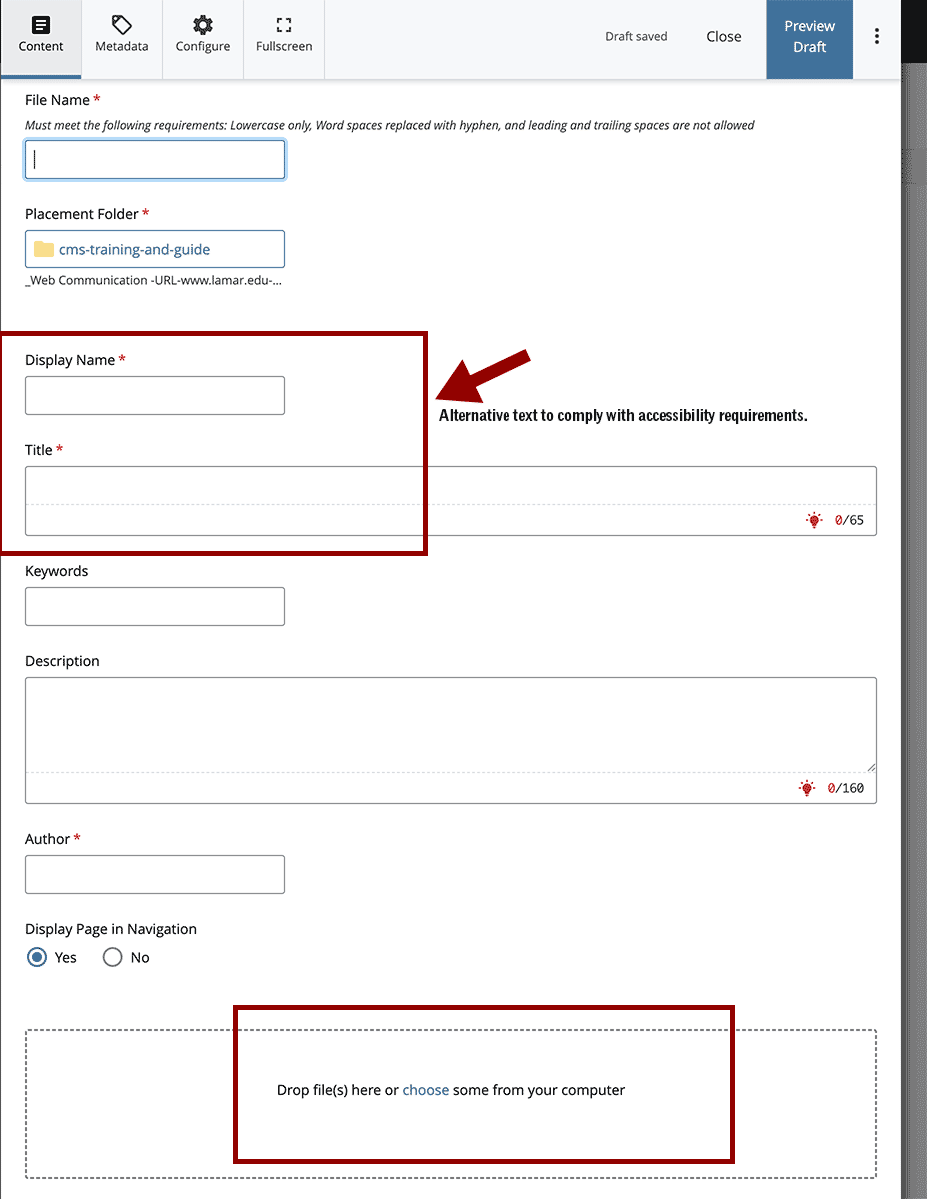
Task: Click the lightbulb icon beside the Description counter
Action: coord(806,788)
